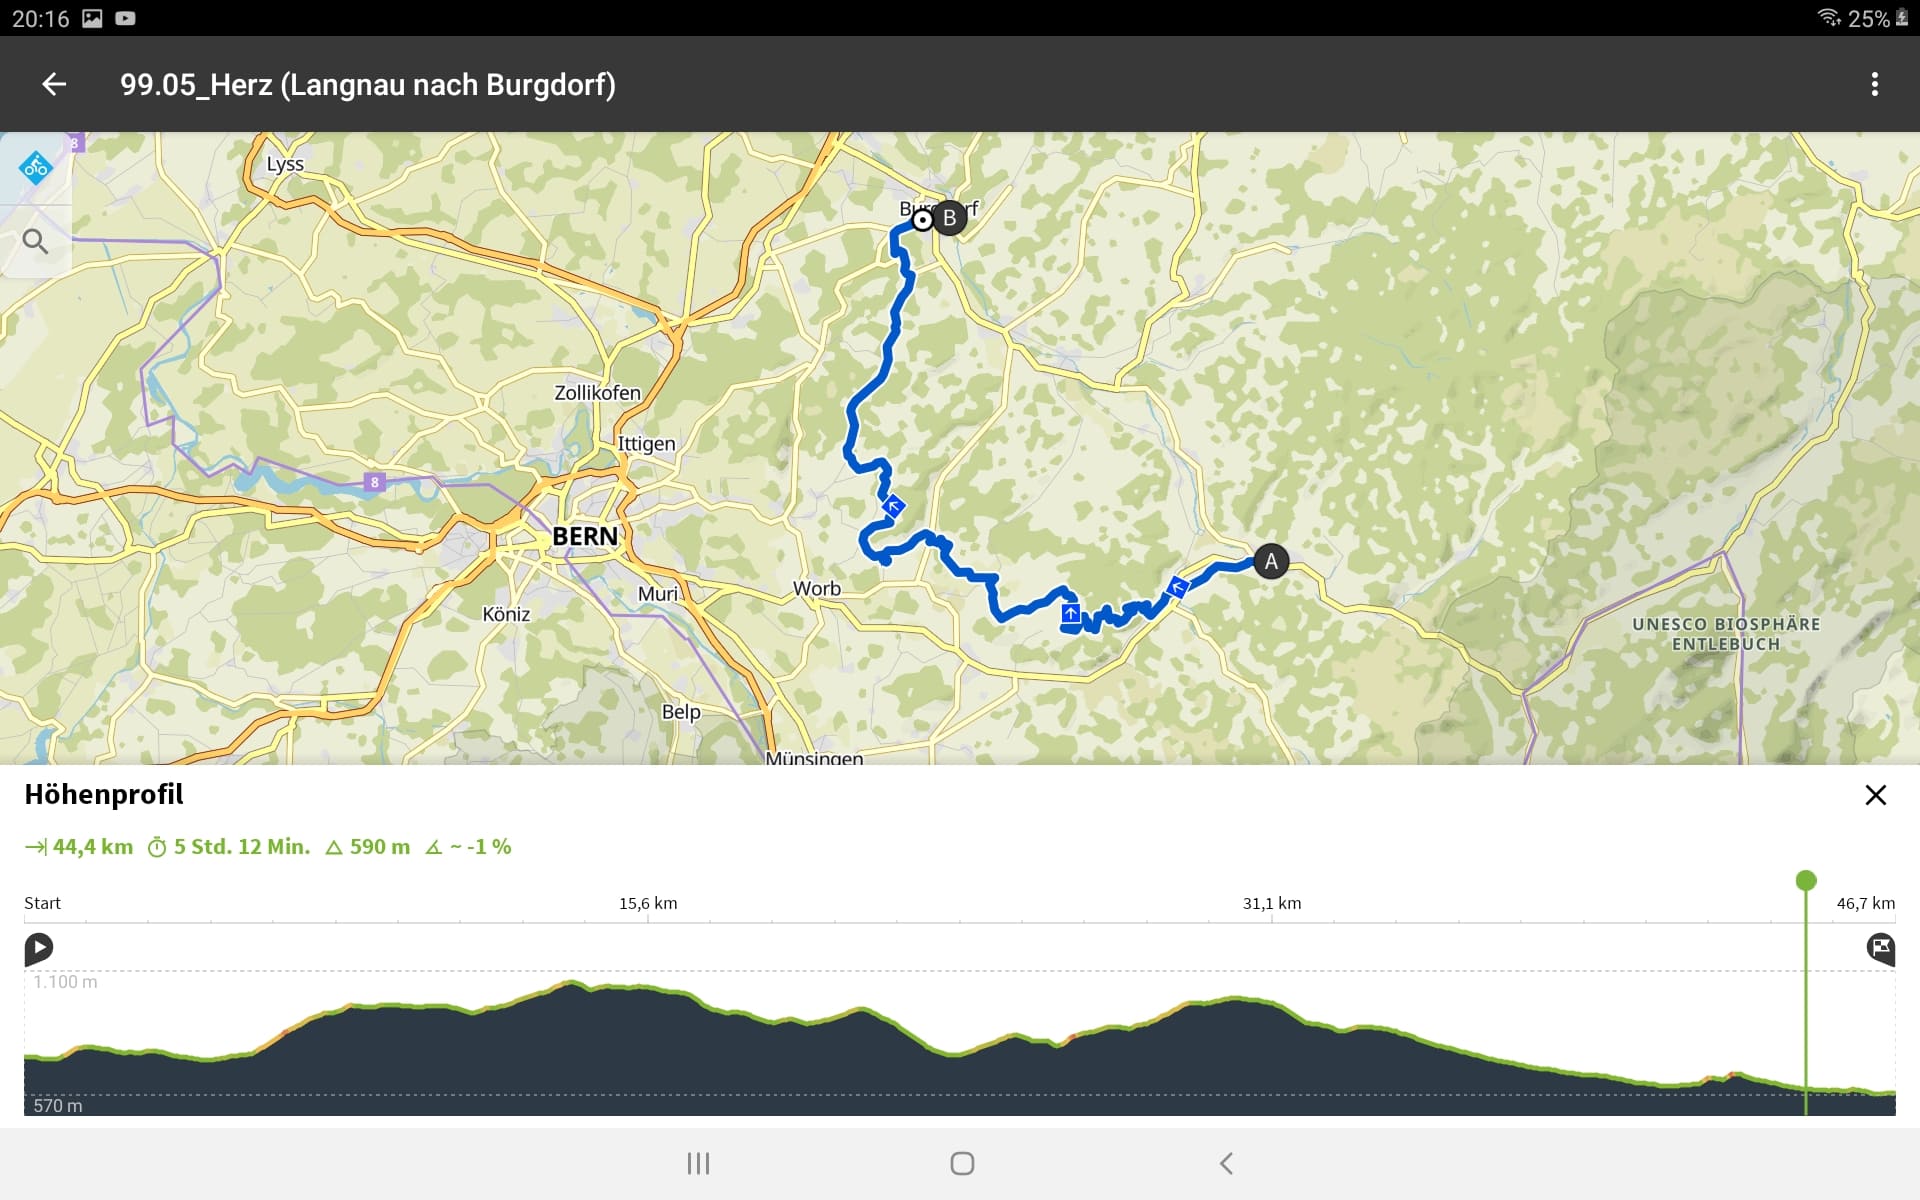Open the three-dot overflow menu
This screenshot has height=1200, width=1920.
pyautogui.click(x=1874, y=85)
